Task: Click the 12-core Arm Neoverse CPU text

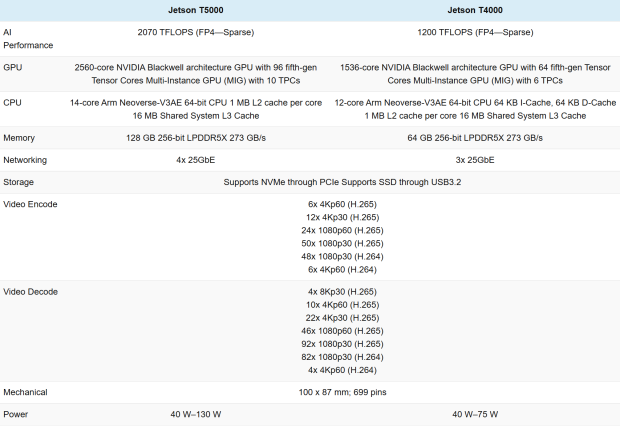Action: (476, 109)
